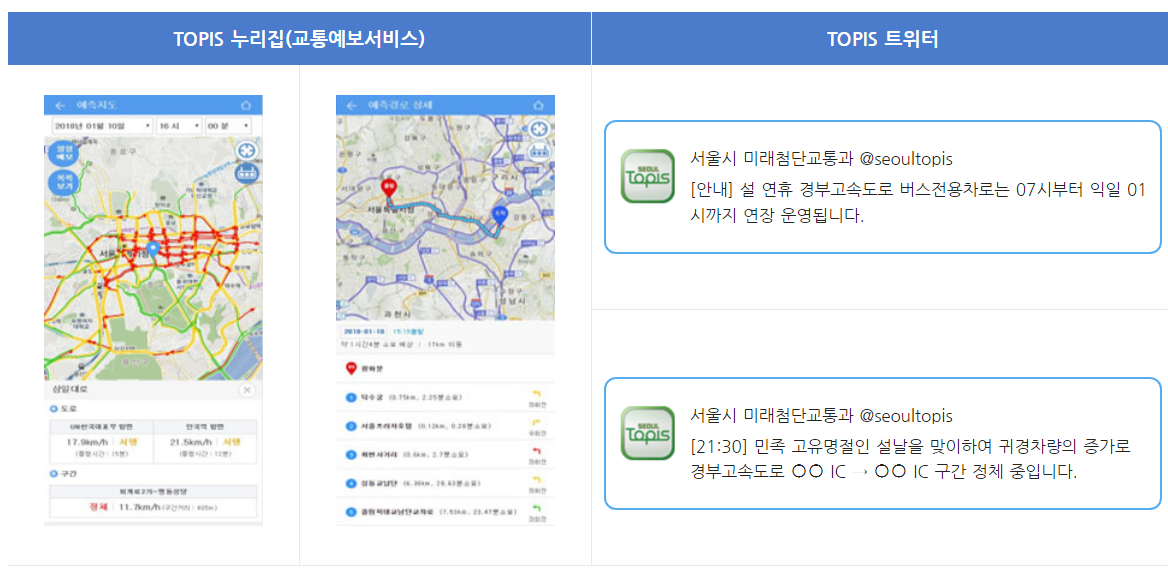Click the [안내] 설 연휴 tweet text

point(918,203)
